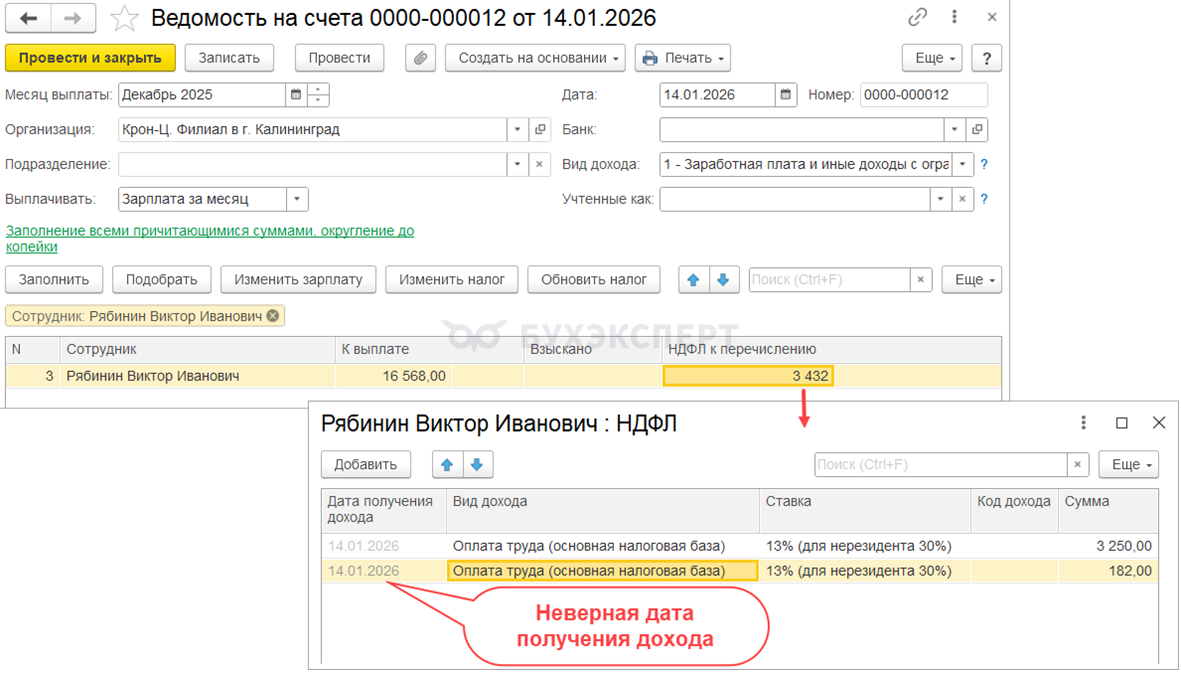Expand the Выплачивать dropdown list
1181x673 pixels.
(297, 199)
